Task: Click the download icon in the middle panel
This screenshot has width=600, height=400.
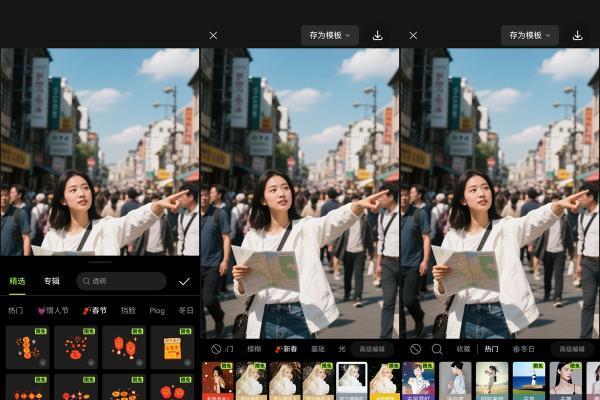Action: click(x=377, y=35)
